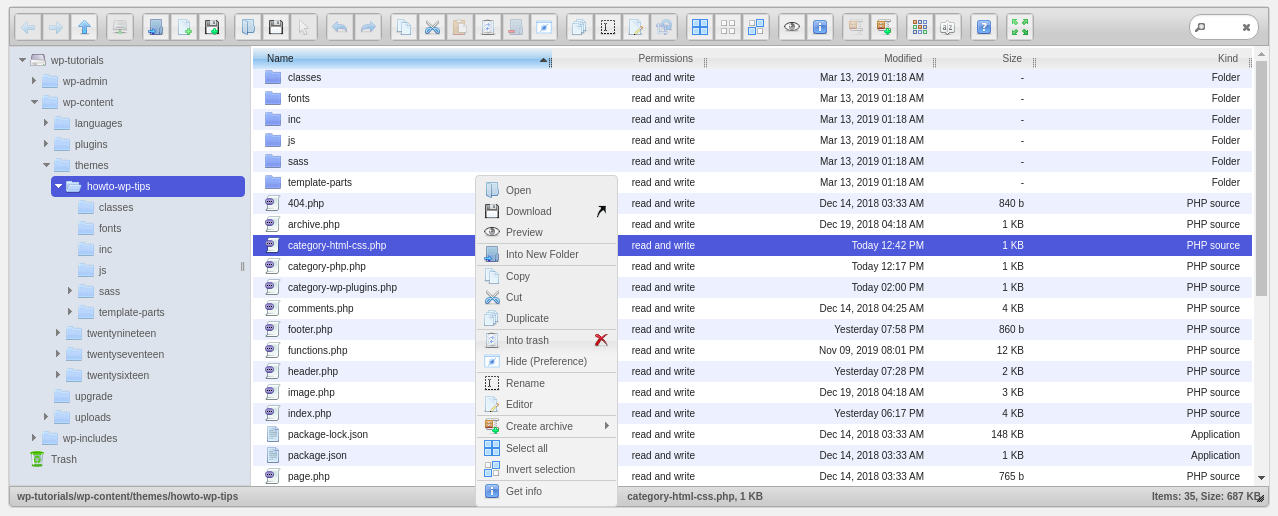Expand the plugins folder arrow
1278x516 pixels.
[x=46, y=144]
